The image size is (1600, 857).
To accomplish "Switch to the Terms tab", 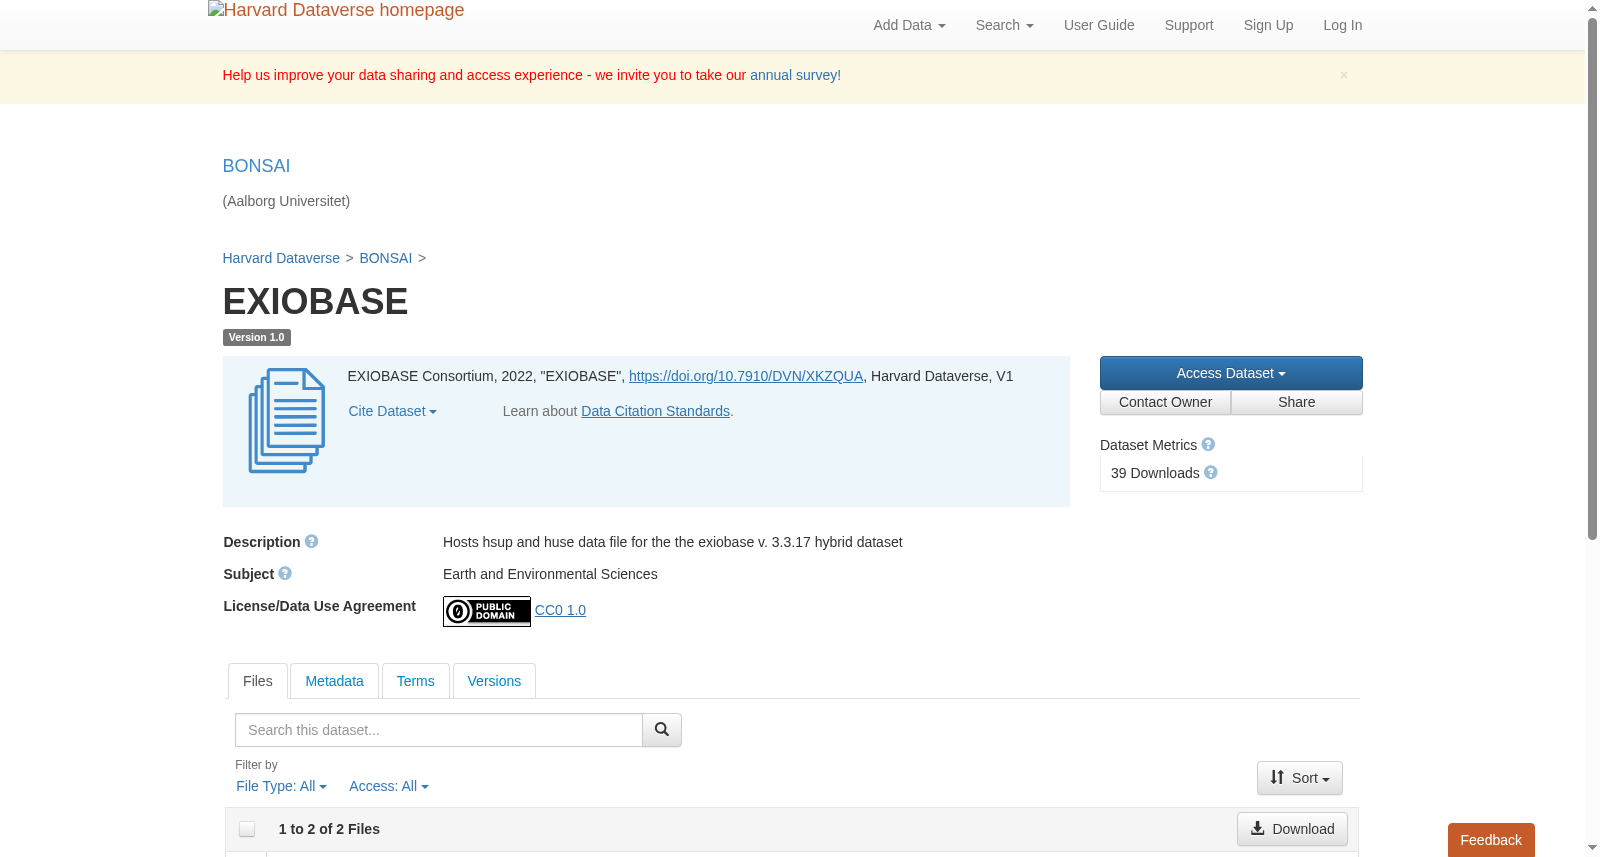I will point(415,681).
